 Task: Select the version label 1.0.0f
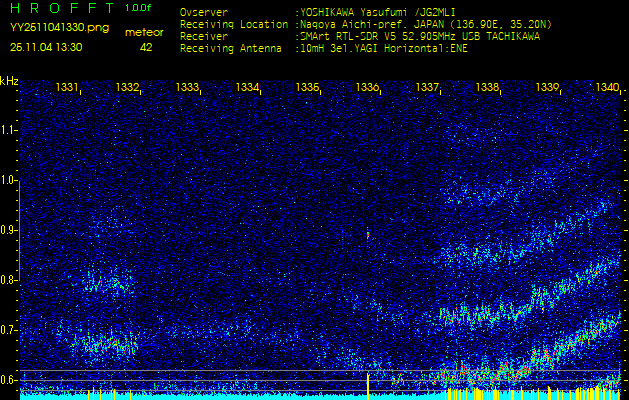[138, 8]
